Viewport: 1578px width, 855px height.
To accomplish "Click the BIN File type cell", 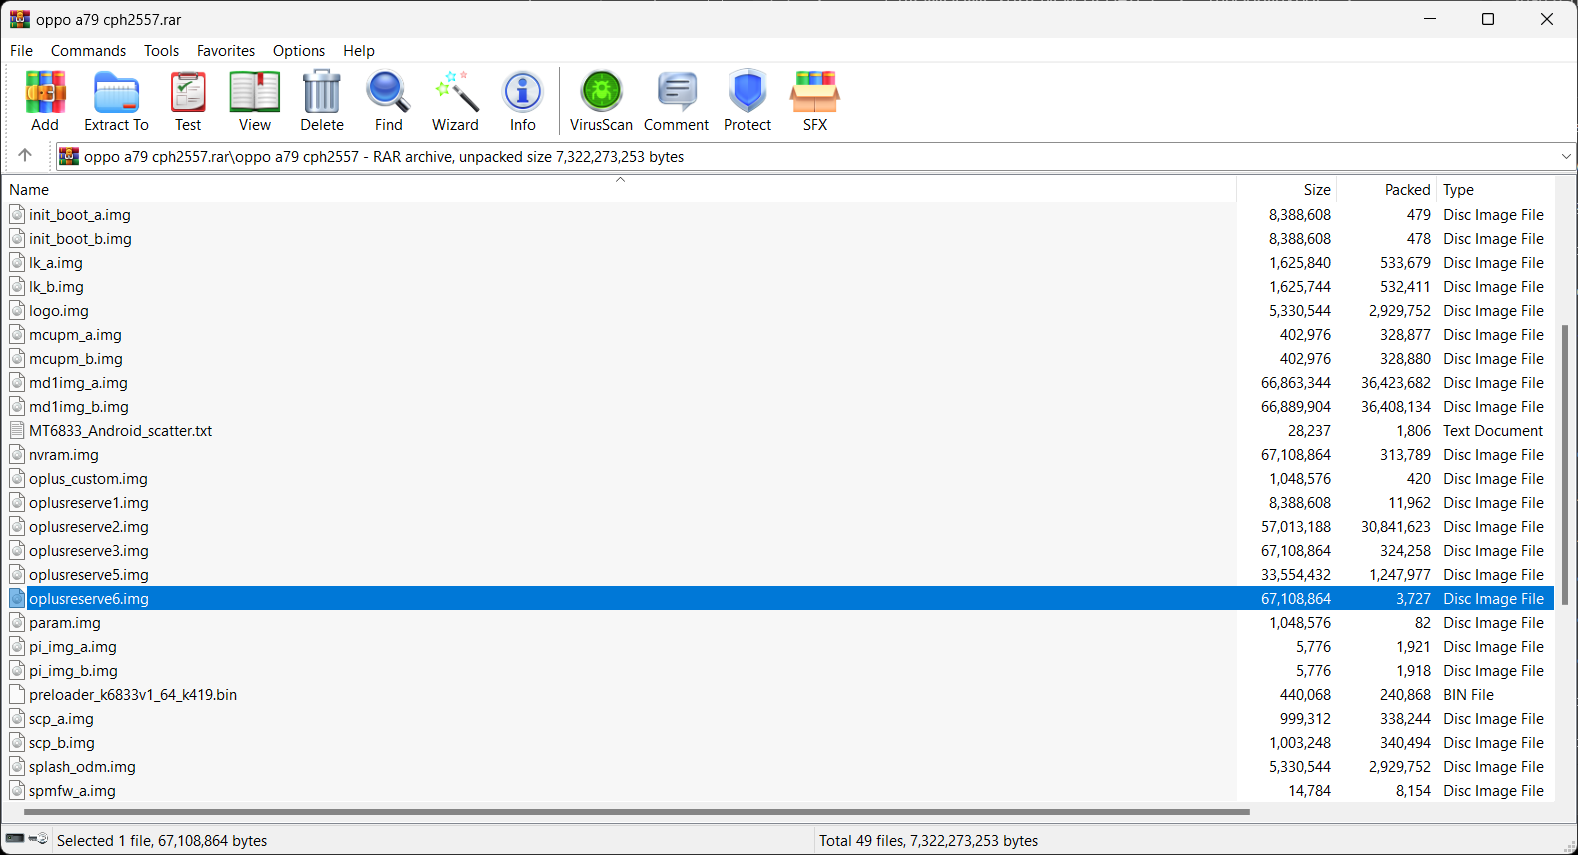I will coord(1468,694).
